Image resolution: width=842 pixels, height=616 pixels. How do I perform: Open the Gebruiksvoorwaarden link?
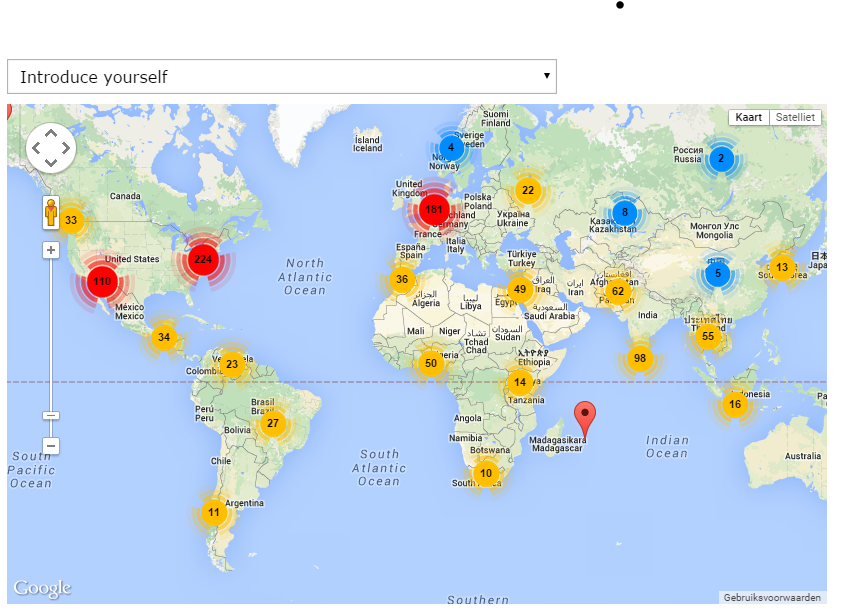[773, 598]
